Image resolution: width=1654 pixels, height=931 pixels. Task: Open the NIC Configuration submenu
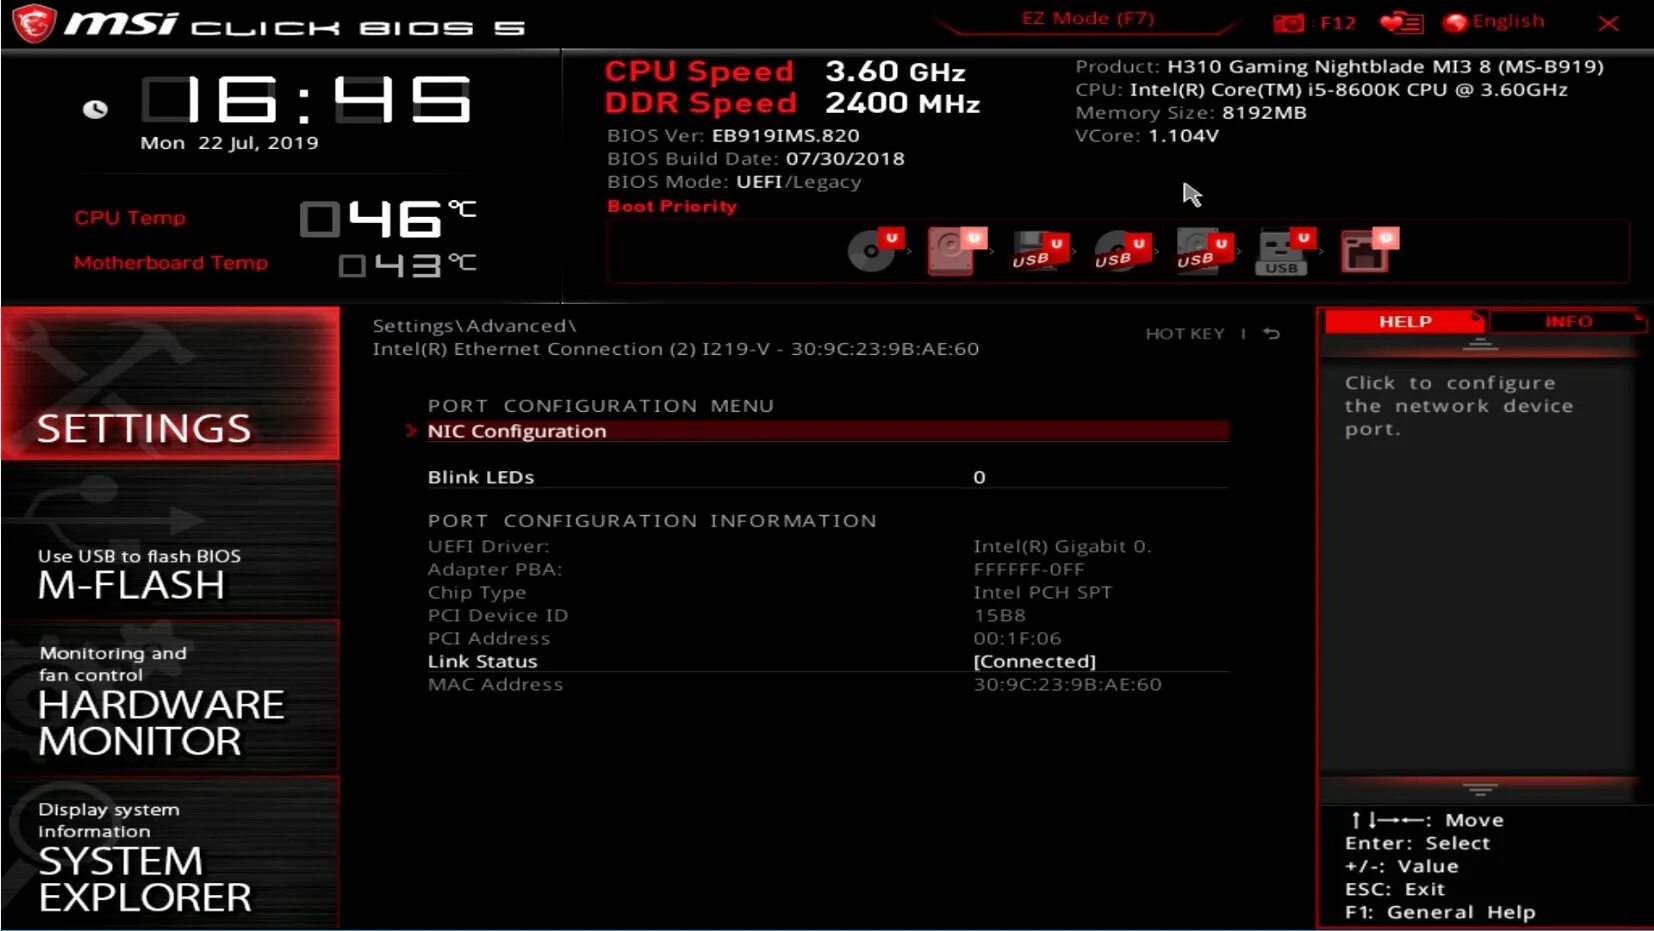828,431
